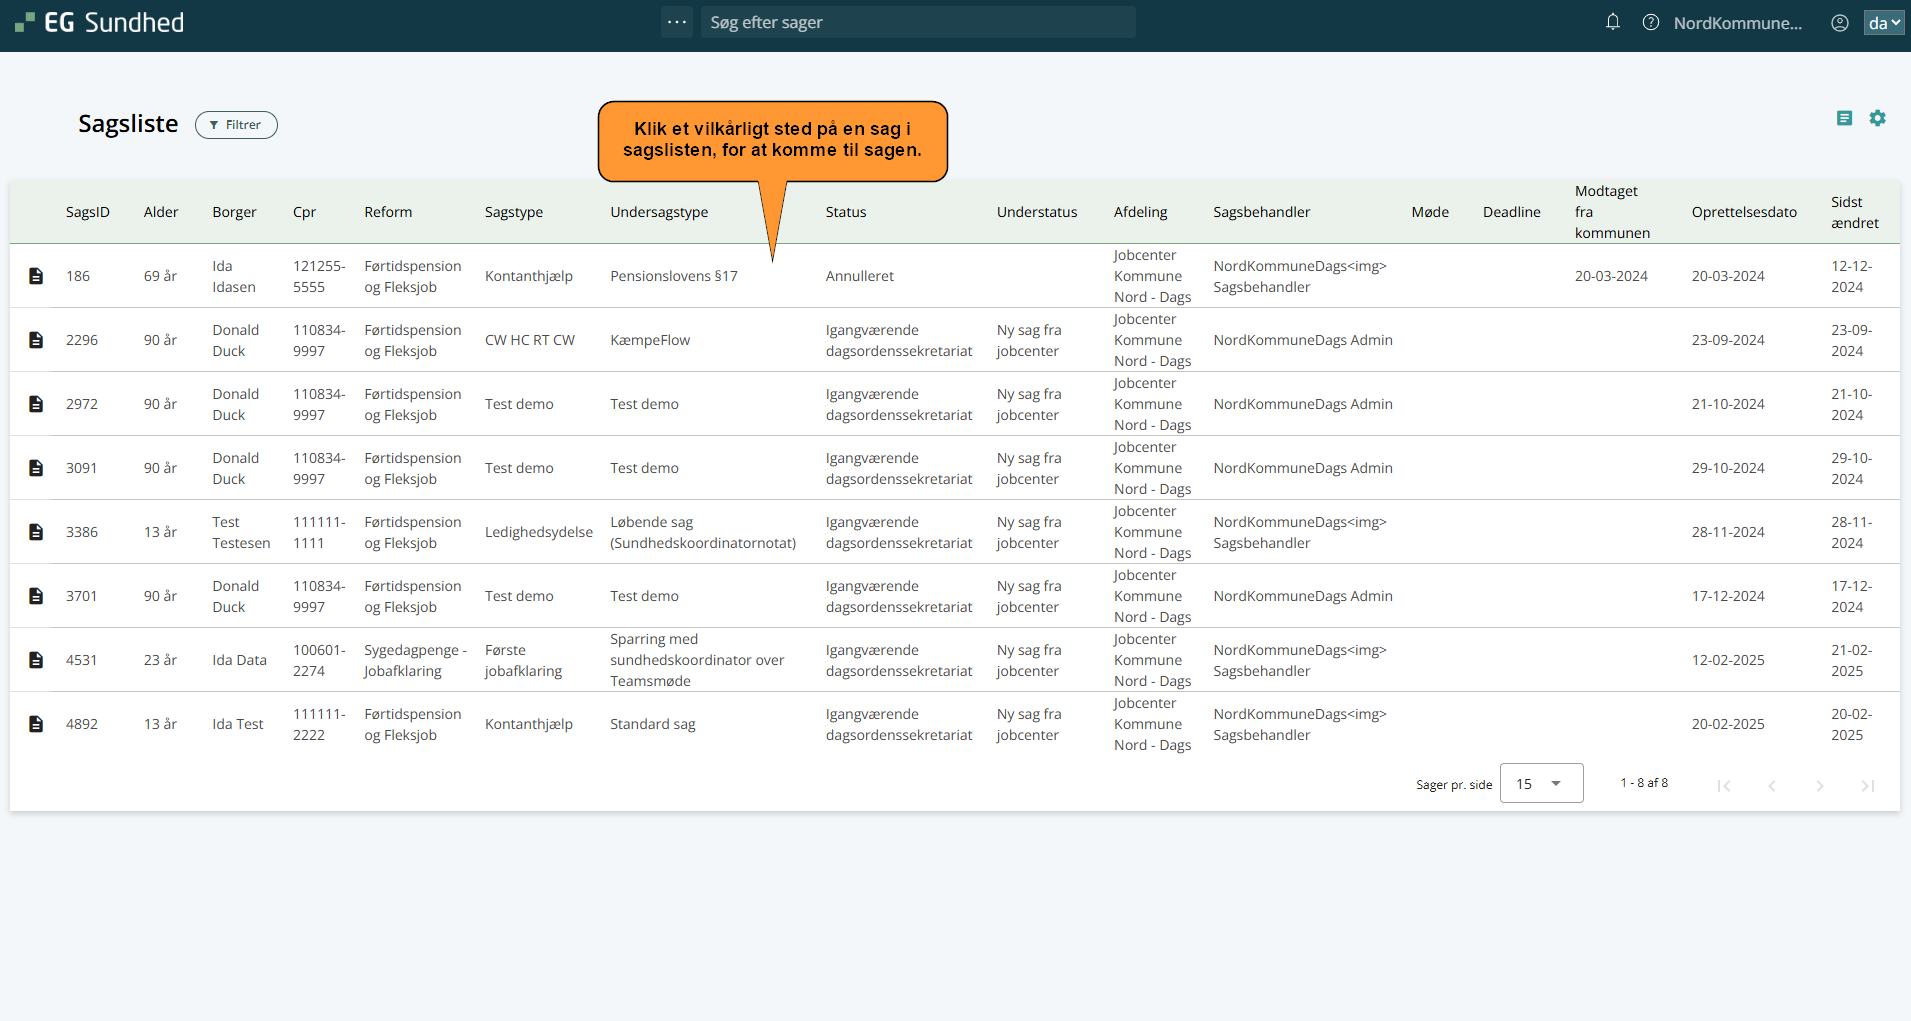Click the 'Ida Idasen' borger cell
The width and height of the screenshot is (1911, 1021).
click(234, 276)
